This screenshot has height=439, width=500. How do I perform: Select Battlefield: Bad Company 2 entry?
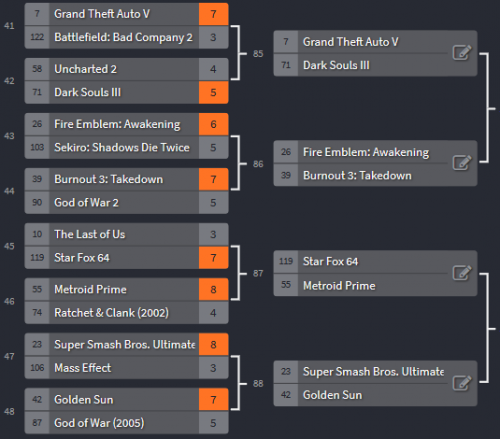tap(126, 37)
